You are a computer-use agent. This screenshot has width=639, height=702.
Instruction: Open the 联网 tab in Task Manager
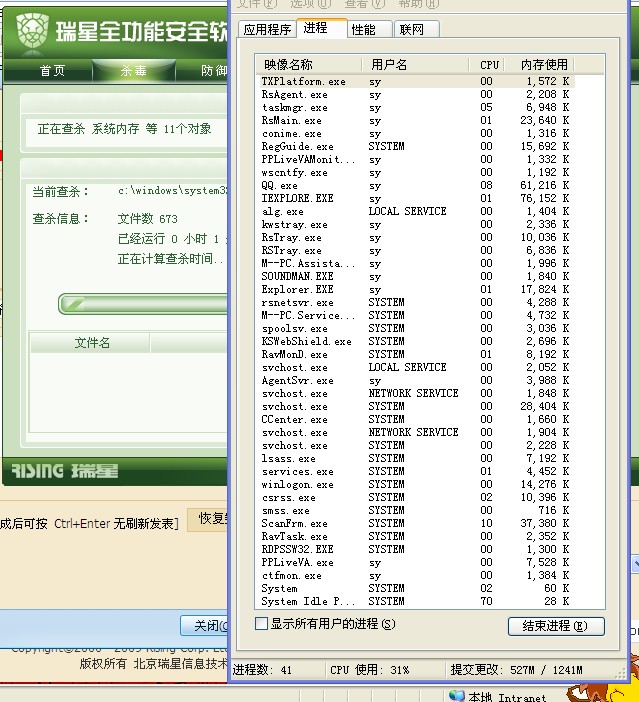416,30
